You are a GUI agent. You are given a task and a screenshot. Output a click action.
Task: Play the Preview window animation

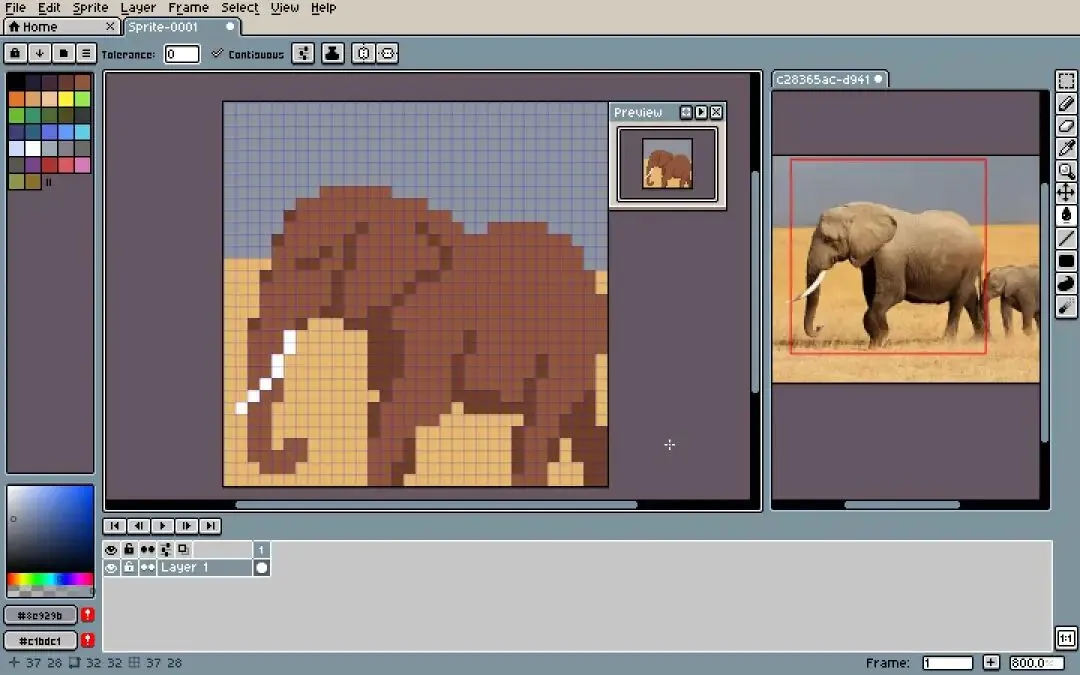pyautogui.click(x=701, y=112)
